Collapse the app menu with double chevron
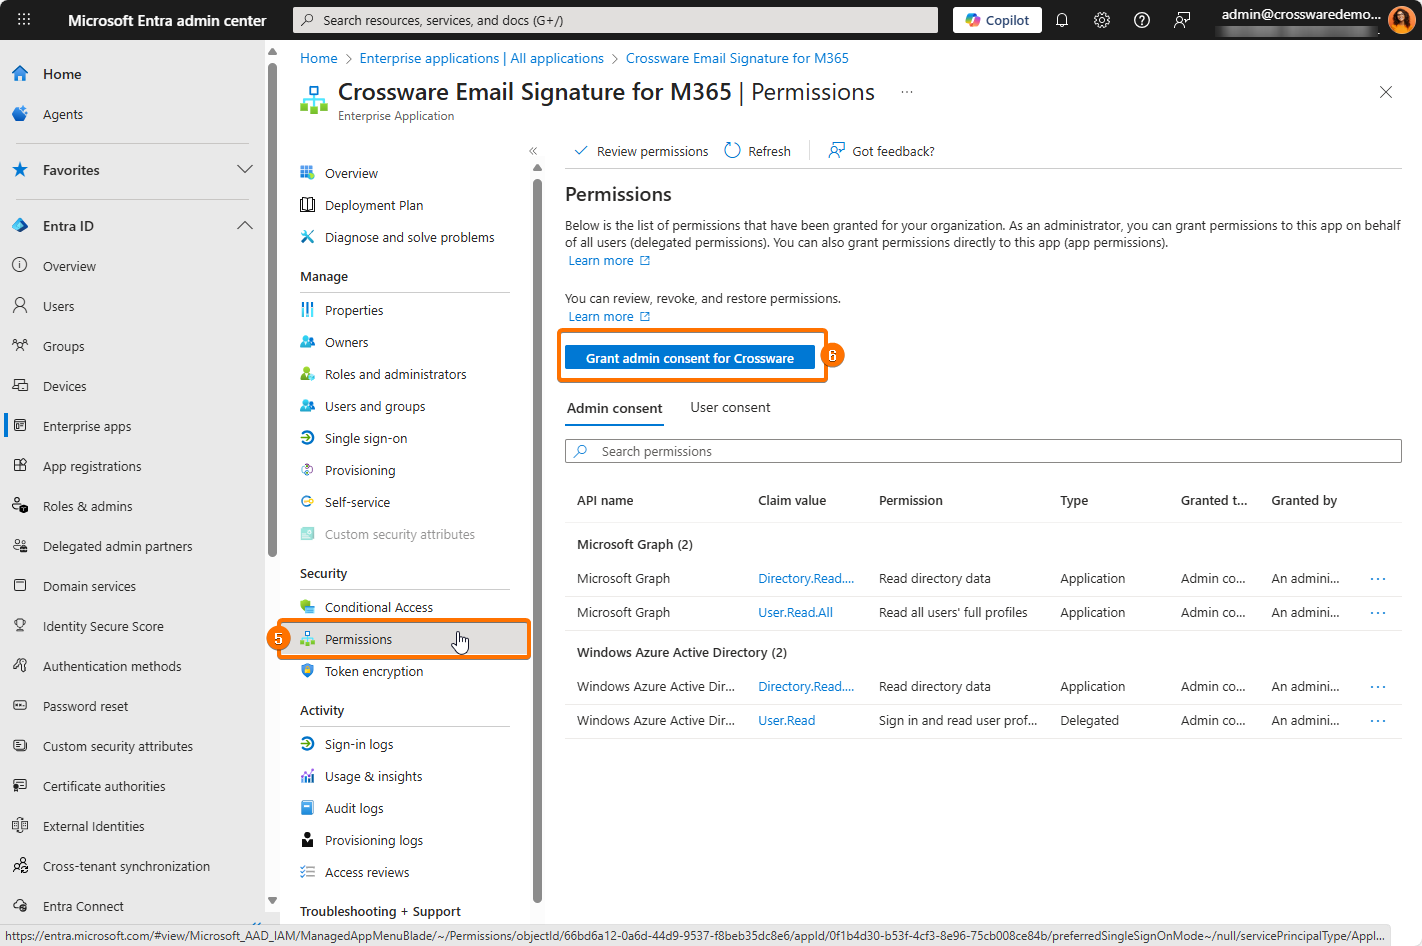The height and width of the screenshot is (946, 1422). (x=533, y=151)
